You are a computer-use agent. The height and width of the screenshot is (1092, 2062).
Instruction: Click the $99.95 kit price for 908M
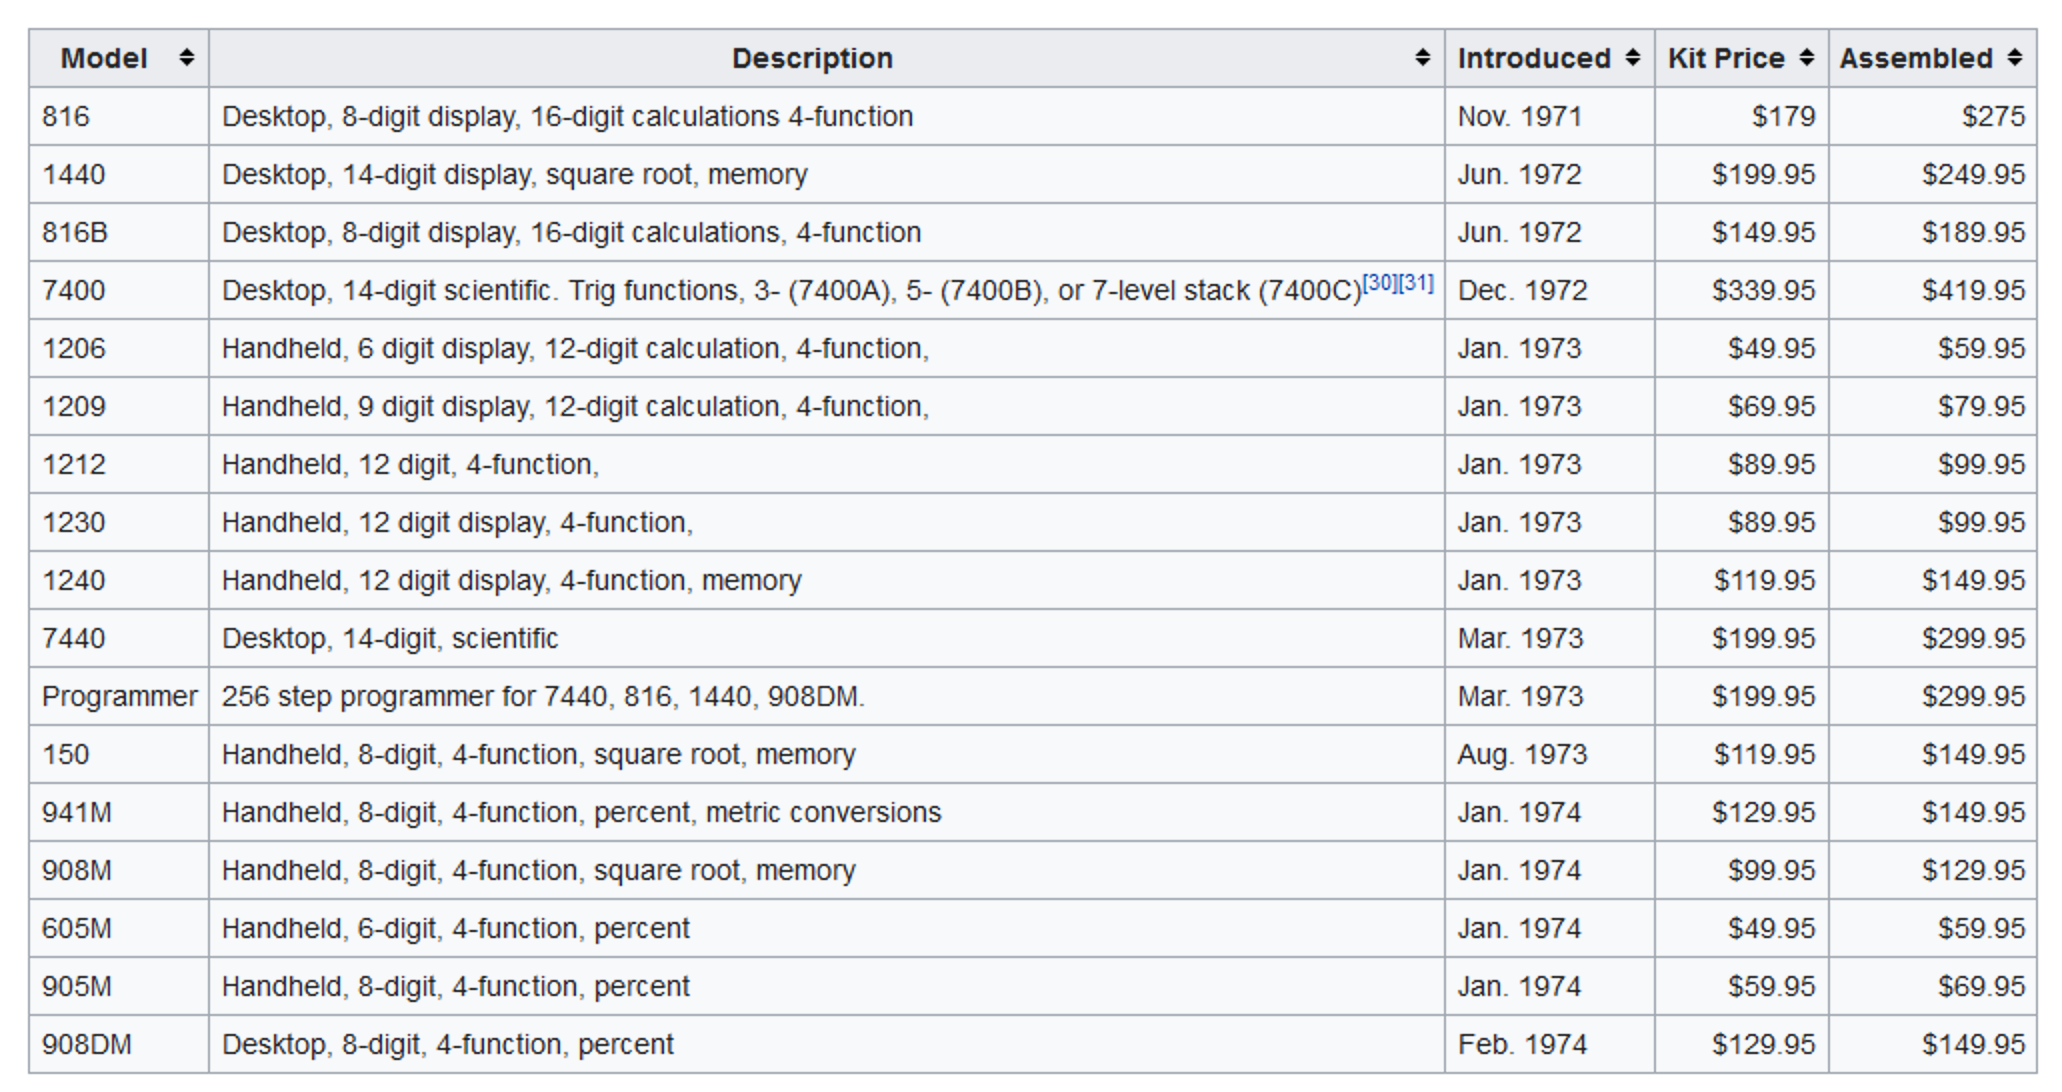coord(1772,870)
